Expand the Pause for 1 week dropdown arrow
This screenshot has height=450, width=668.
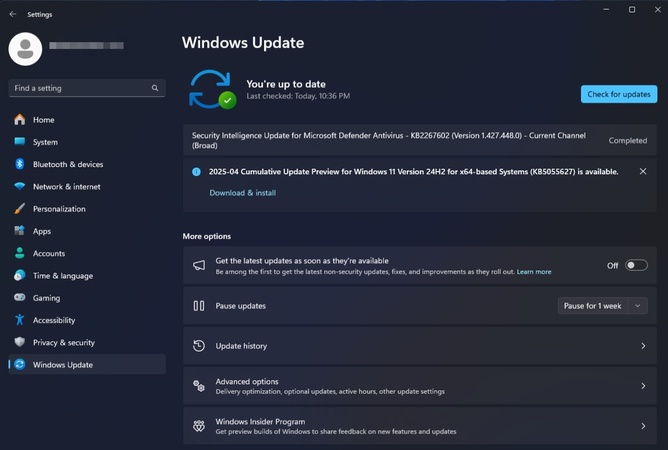[x=638, y=306]
